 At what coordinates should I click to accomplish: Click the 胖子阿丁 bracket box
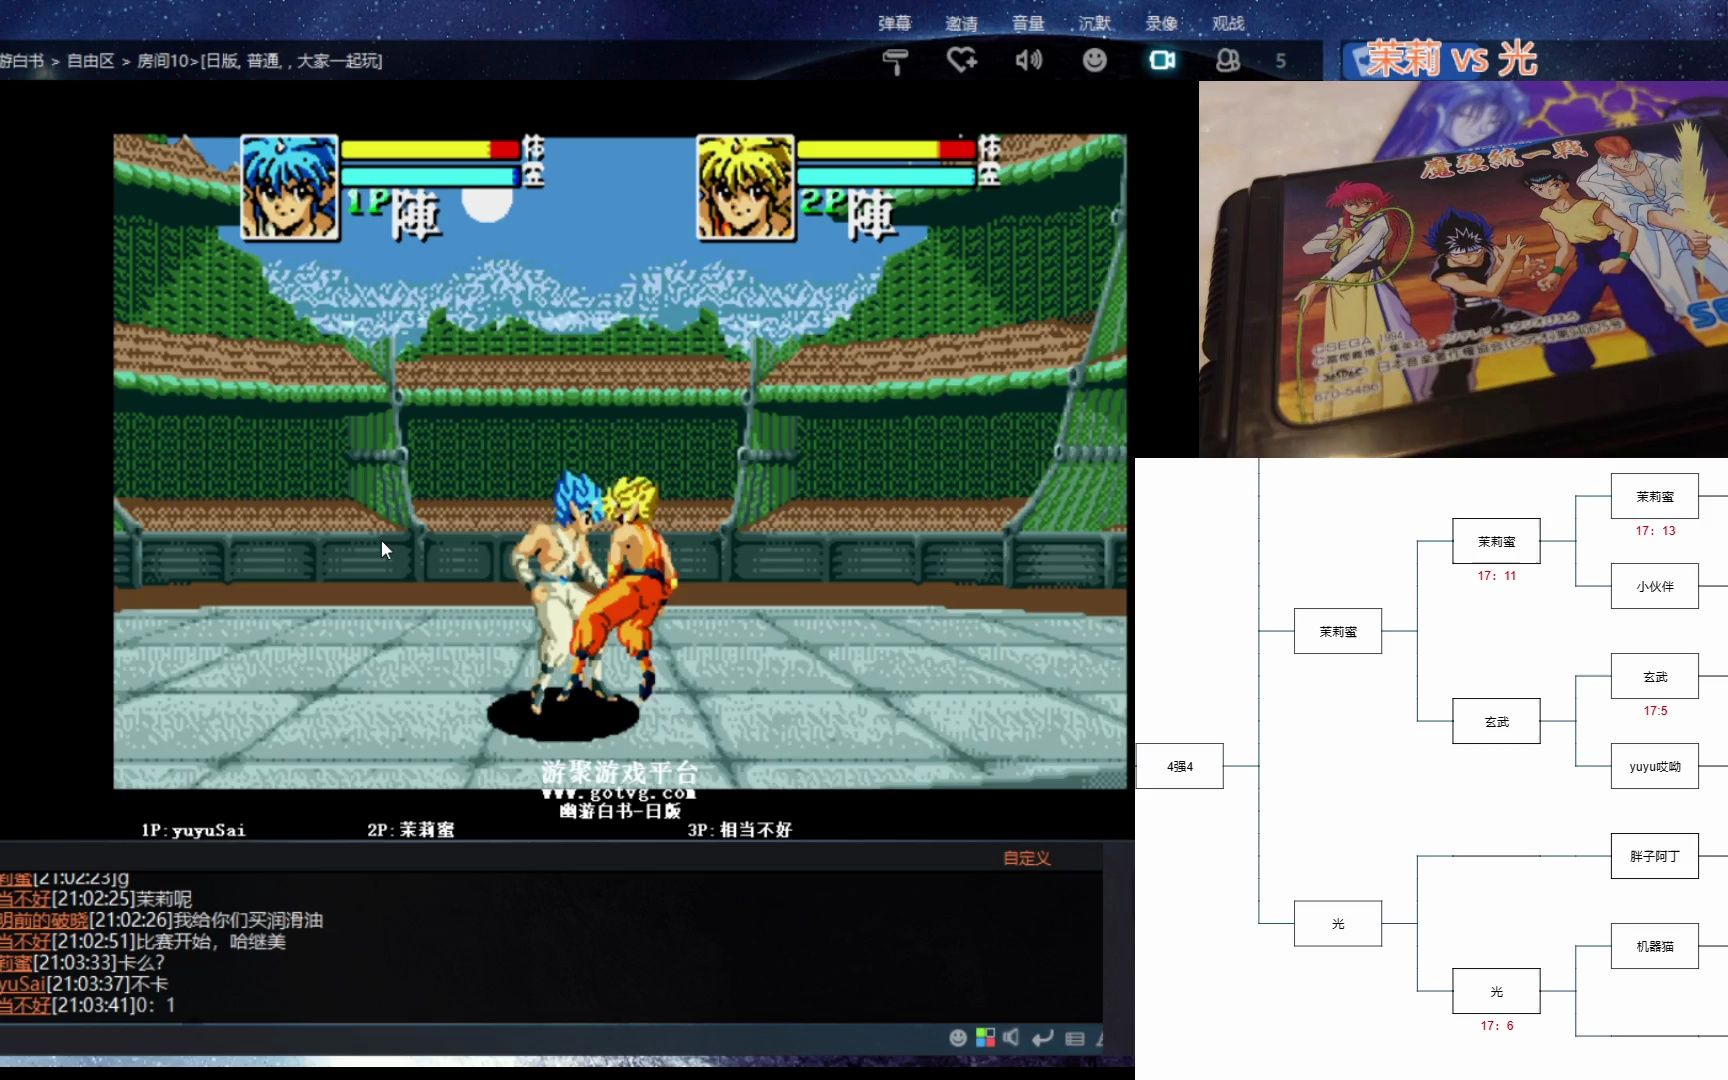pos(1655,856)
